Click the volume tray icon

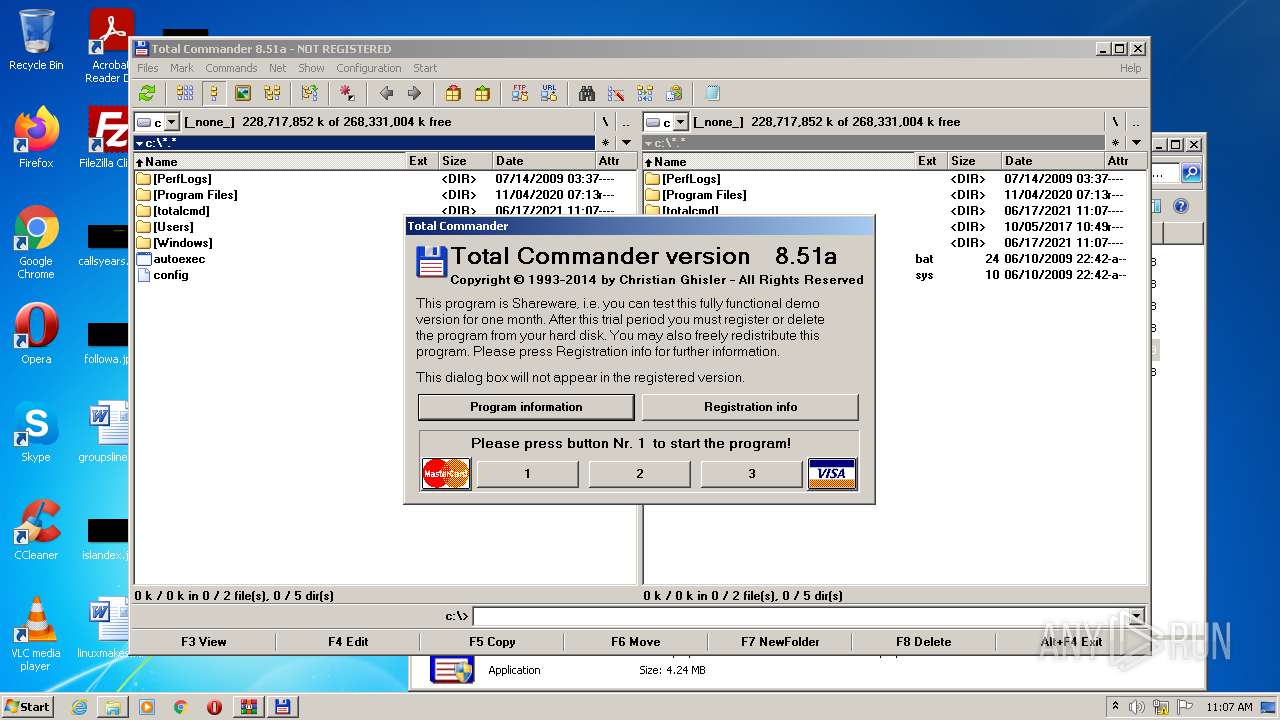(x=1137, y=707)
